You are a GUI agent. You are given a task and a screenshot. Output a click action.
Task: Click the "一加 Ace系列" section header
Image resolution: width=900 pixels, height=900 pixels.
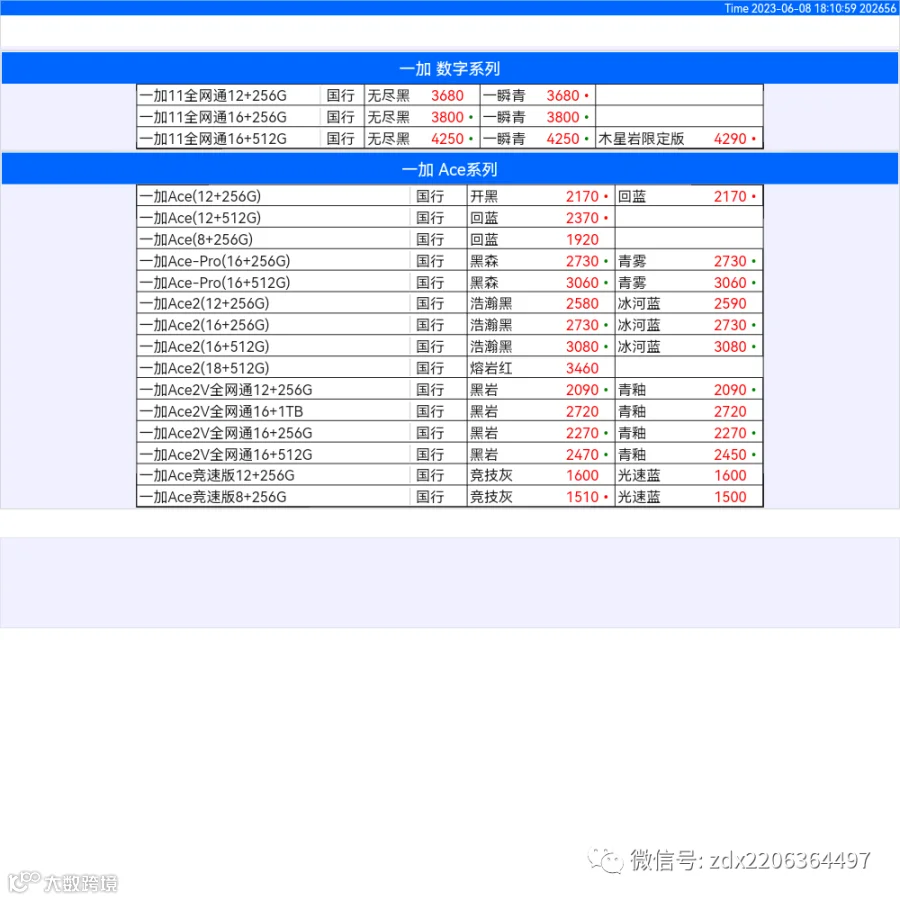click(450, 169)
